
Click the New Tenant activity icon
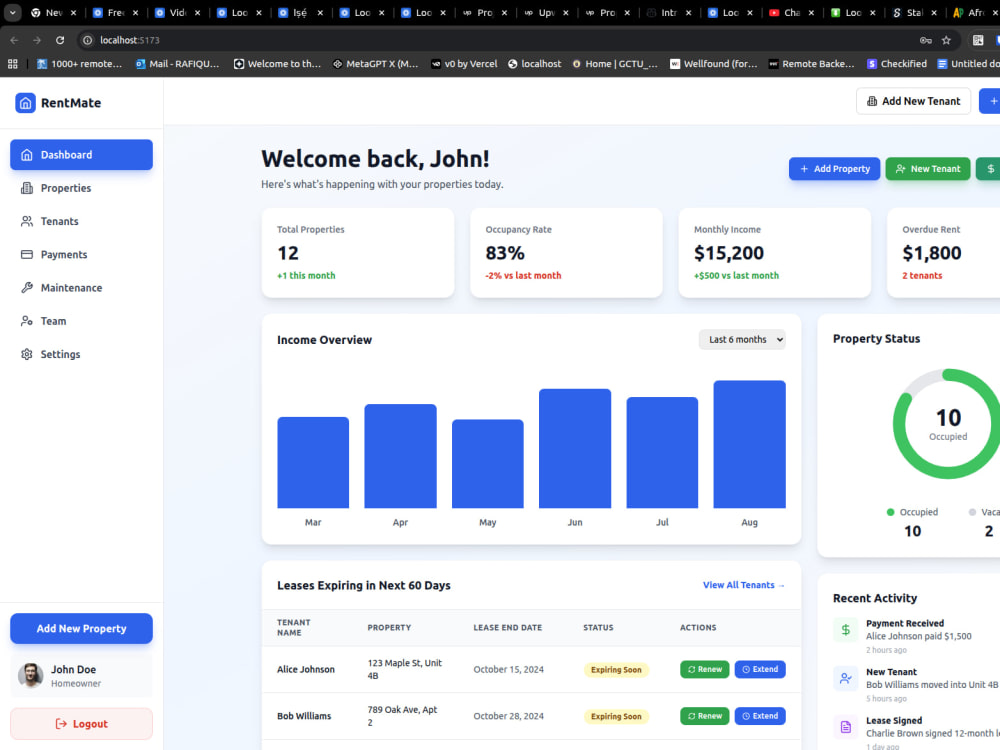coord(846,679)
